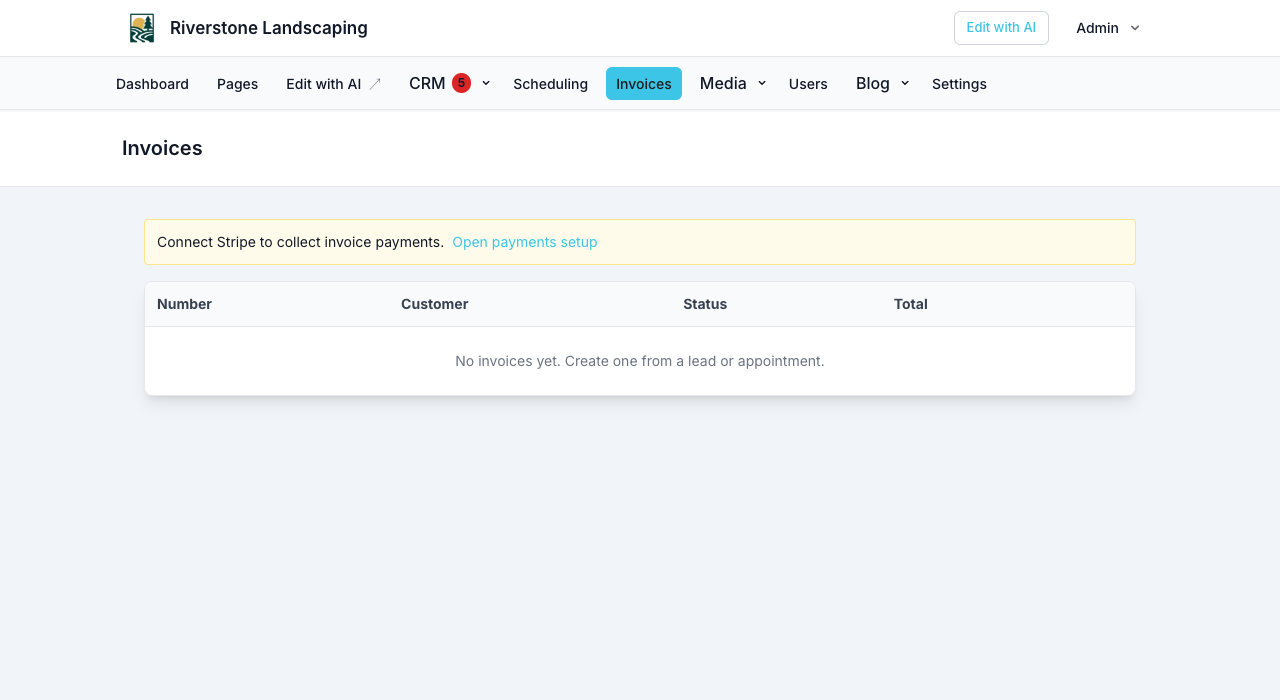Click the Riverstone Landscaping site title
Viewport: 1280px width, 700px height.
point(269,28)
